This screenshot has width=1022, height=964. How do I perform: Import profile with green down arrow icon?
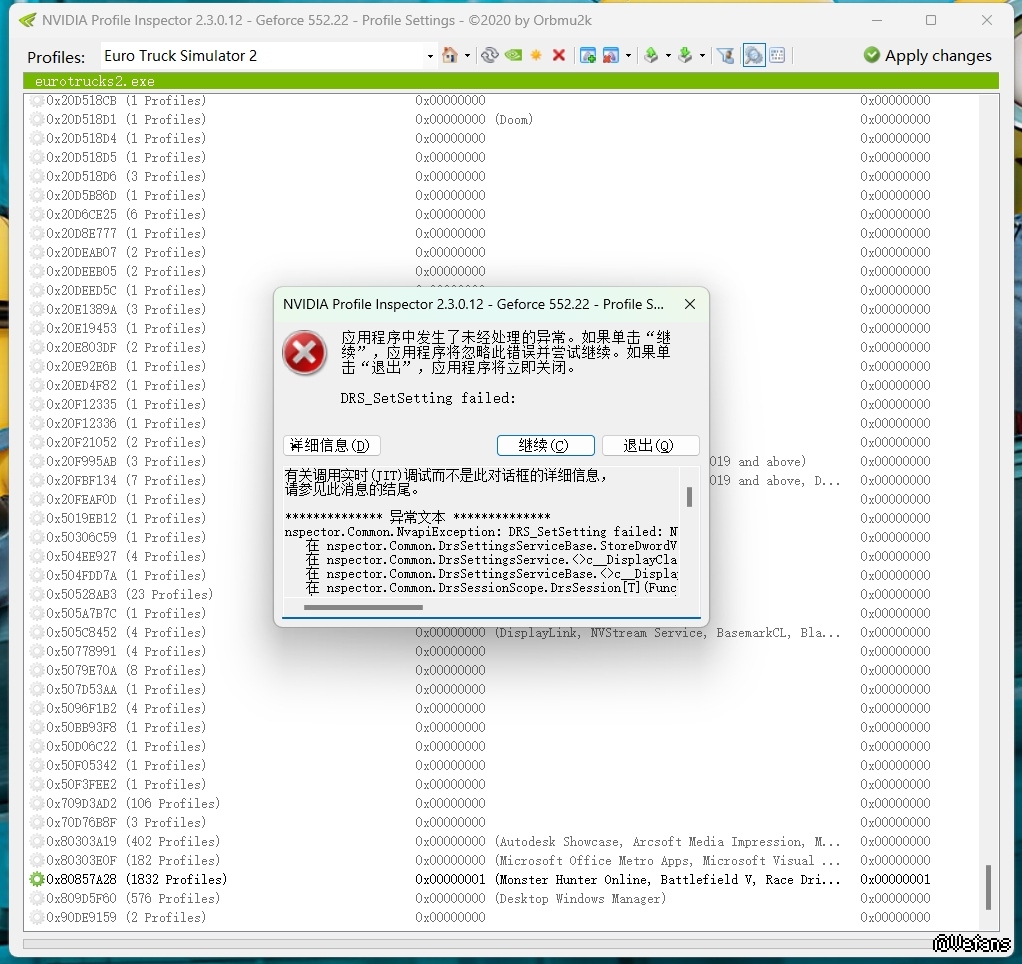(685, 55)
